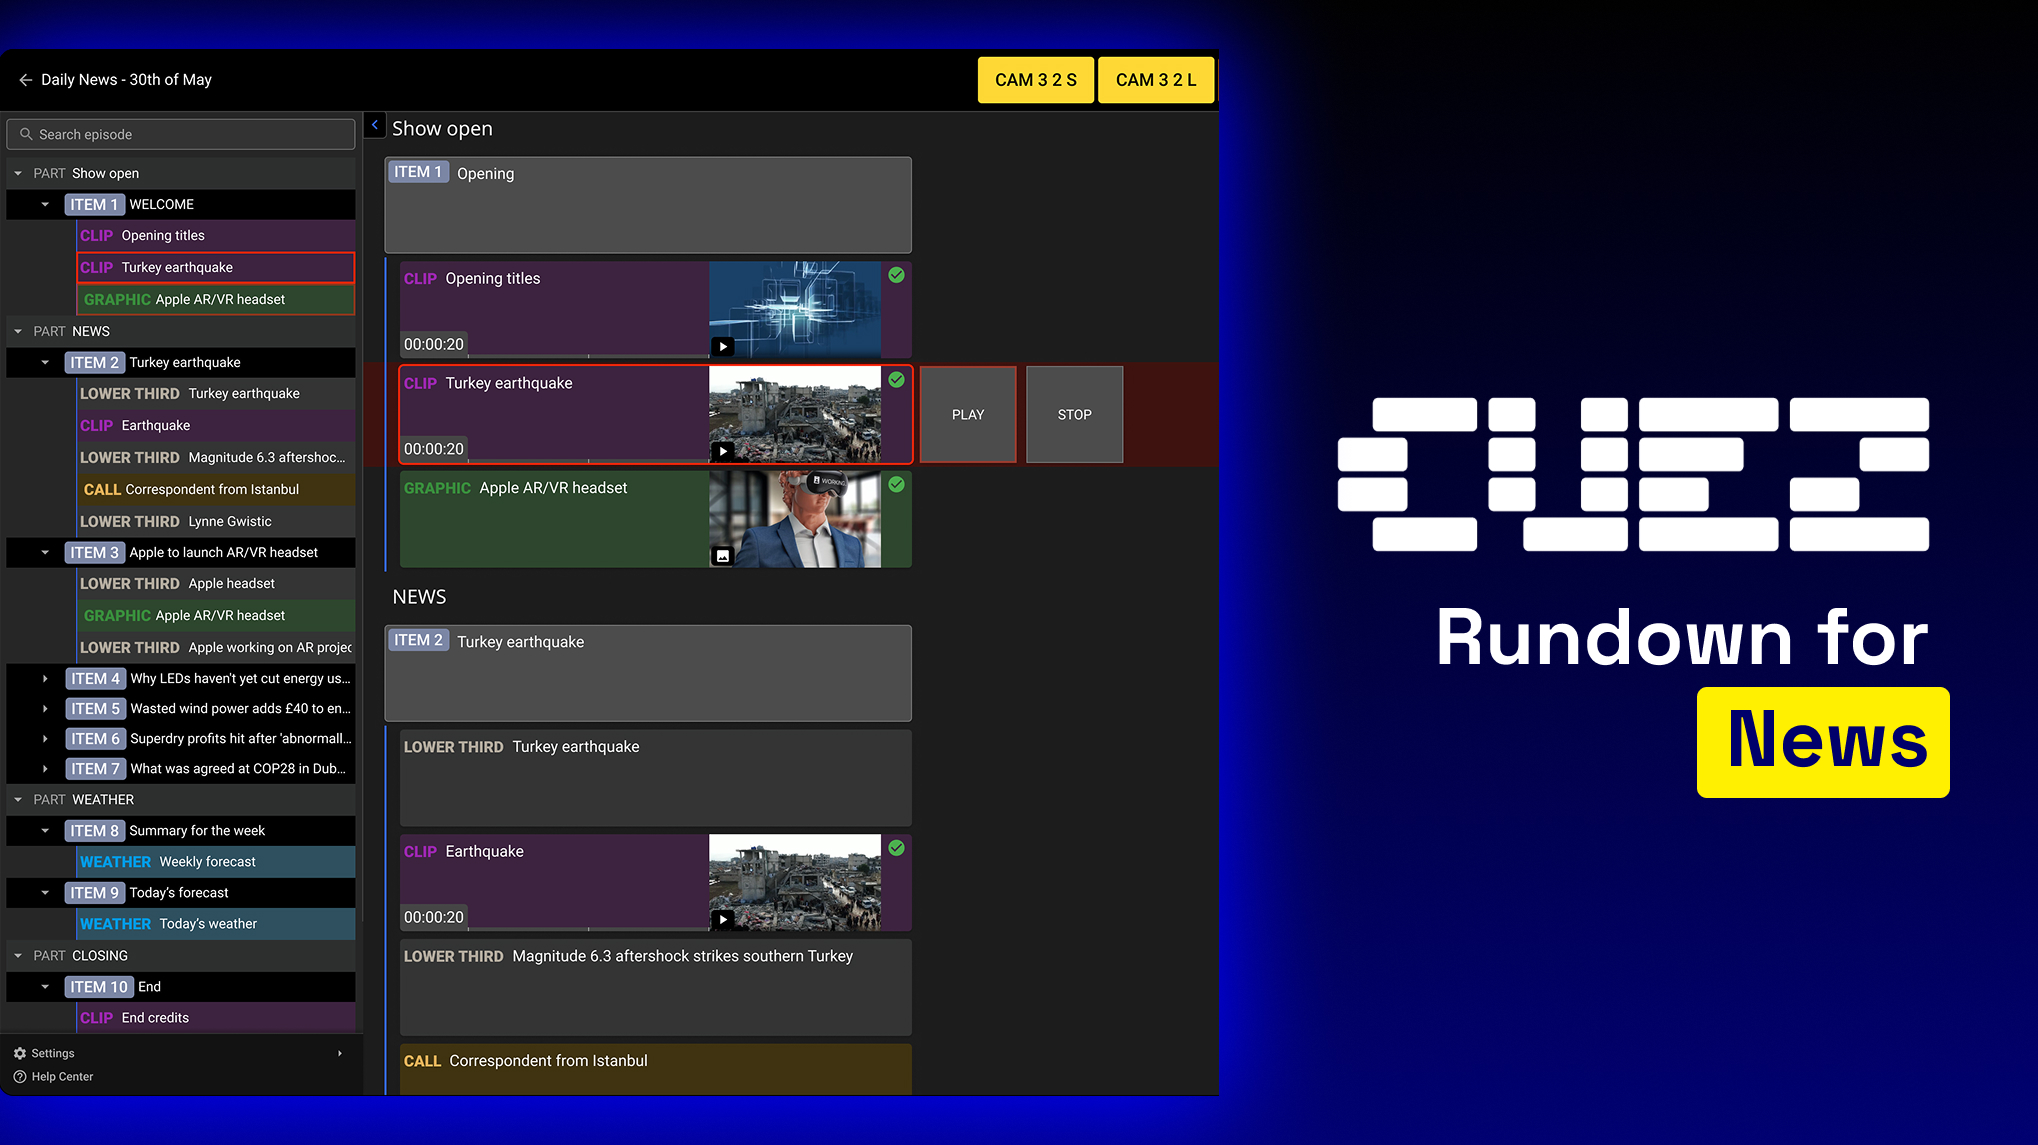This screenshot has height=1145, width=2038.
Task: Select LOWER THIRD Lynne Gwistic
Action: (x=216, y=521)
